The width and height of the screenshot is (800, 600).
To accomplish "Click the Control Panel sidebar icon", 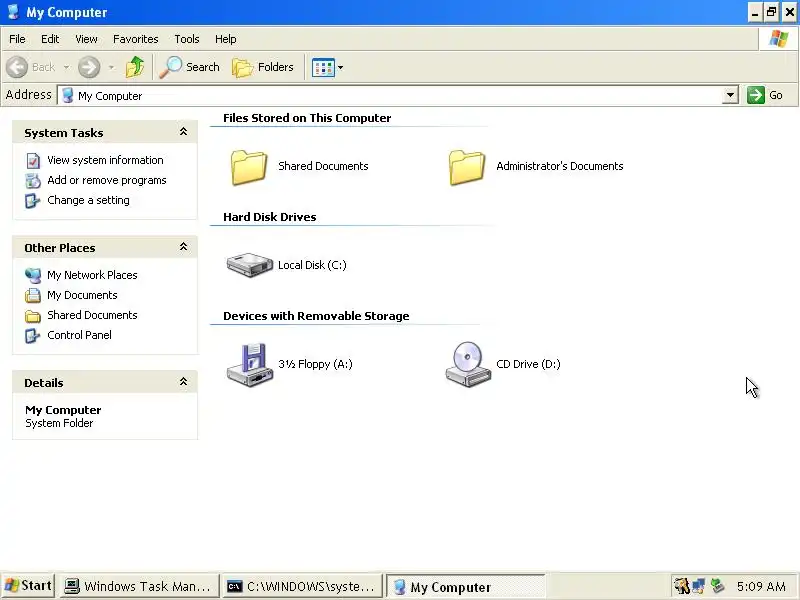I will (x=33, y=335).
